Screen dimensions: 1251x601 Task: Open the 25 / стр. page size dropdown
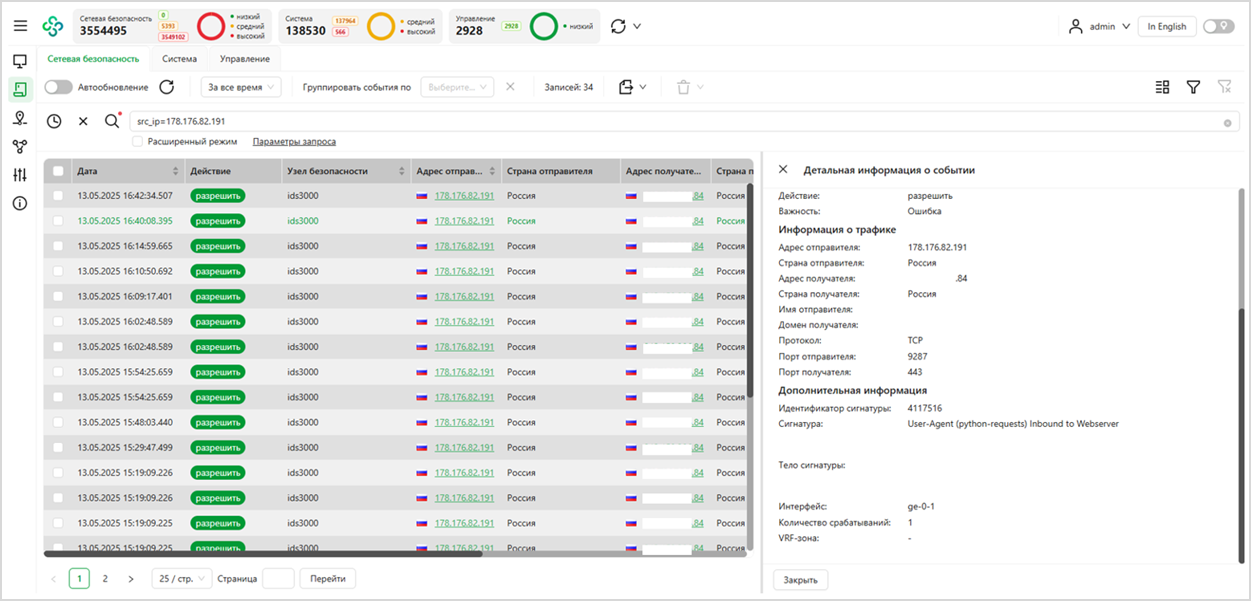[181, 579]
